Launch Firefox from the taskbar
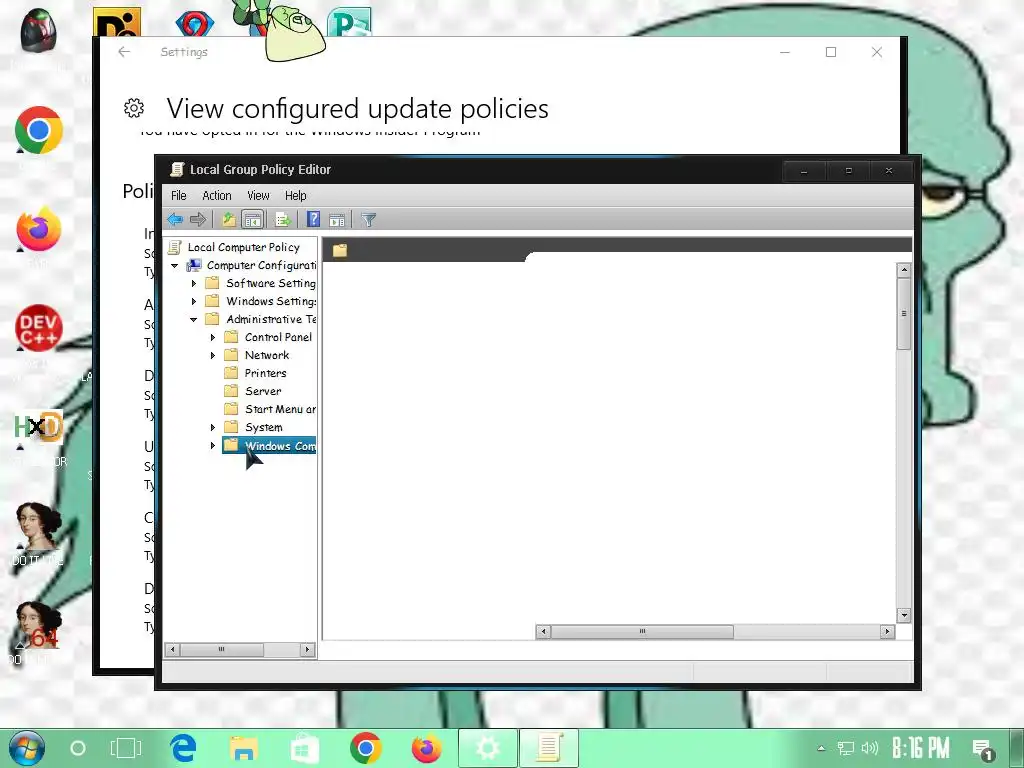The height and width of the screenshot is (768, 1024). (x=426, y=748)
